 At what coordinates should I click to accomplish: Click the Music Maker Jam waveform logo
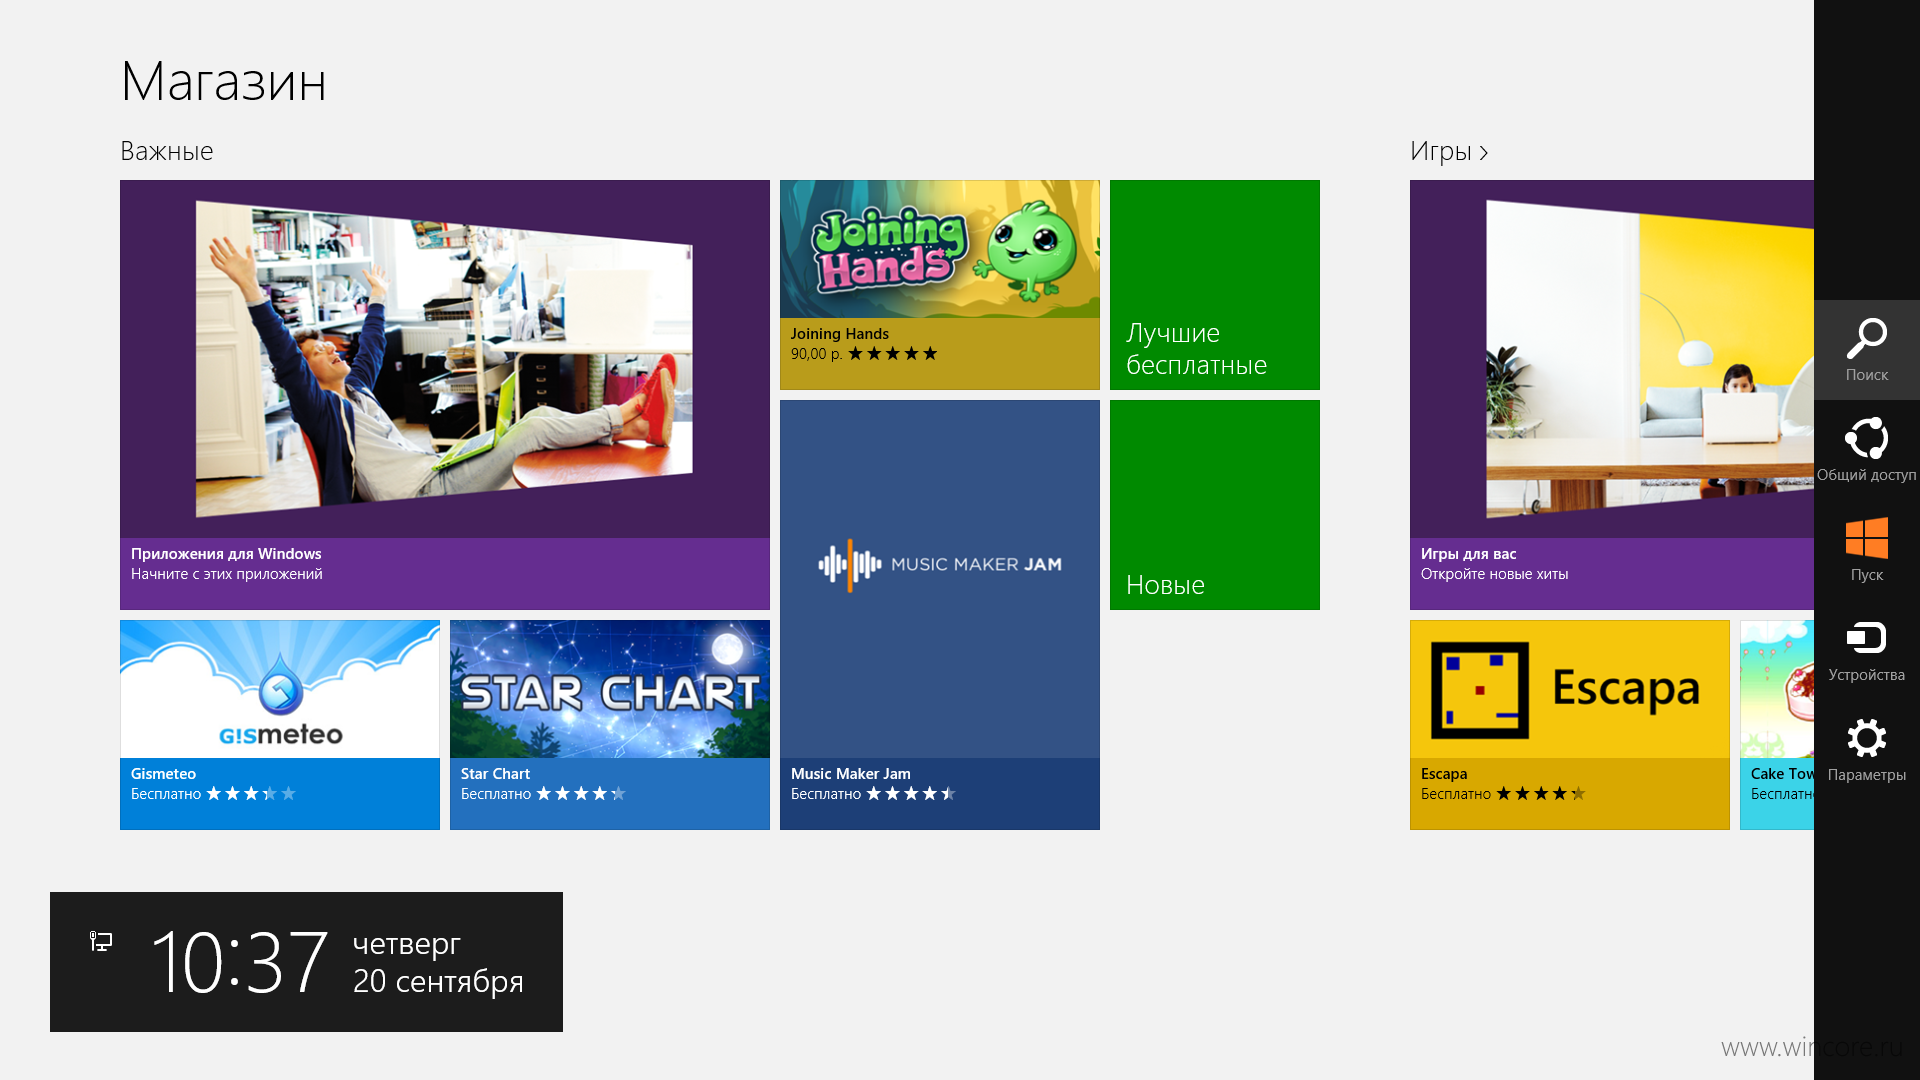(849, 565)
